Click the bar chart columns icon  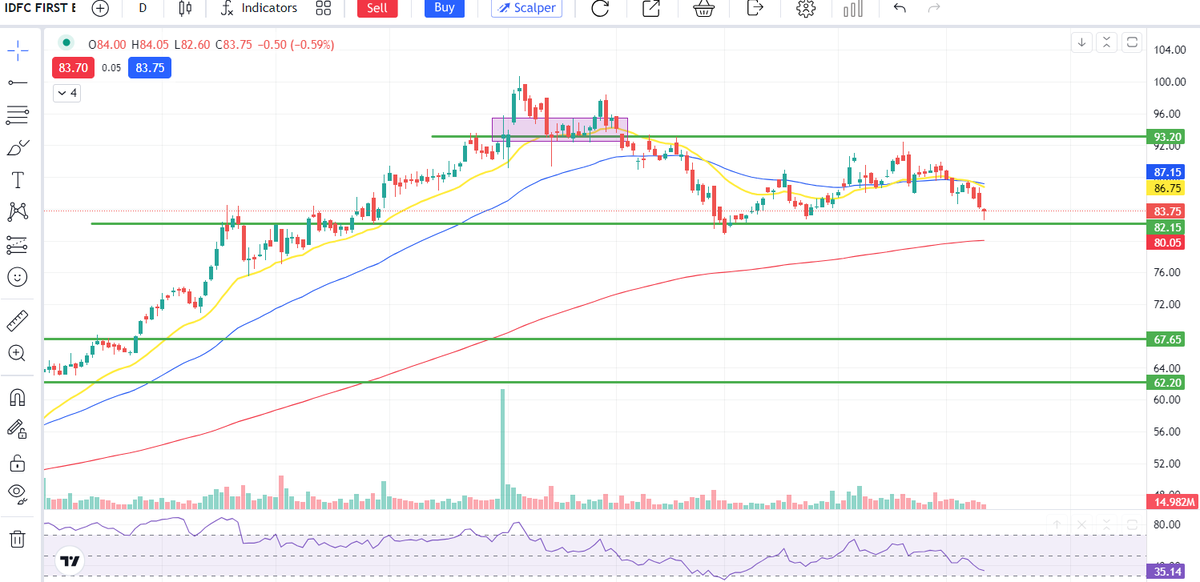coord(853,9)
